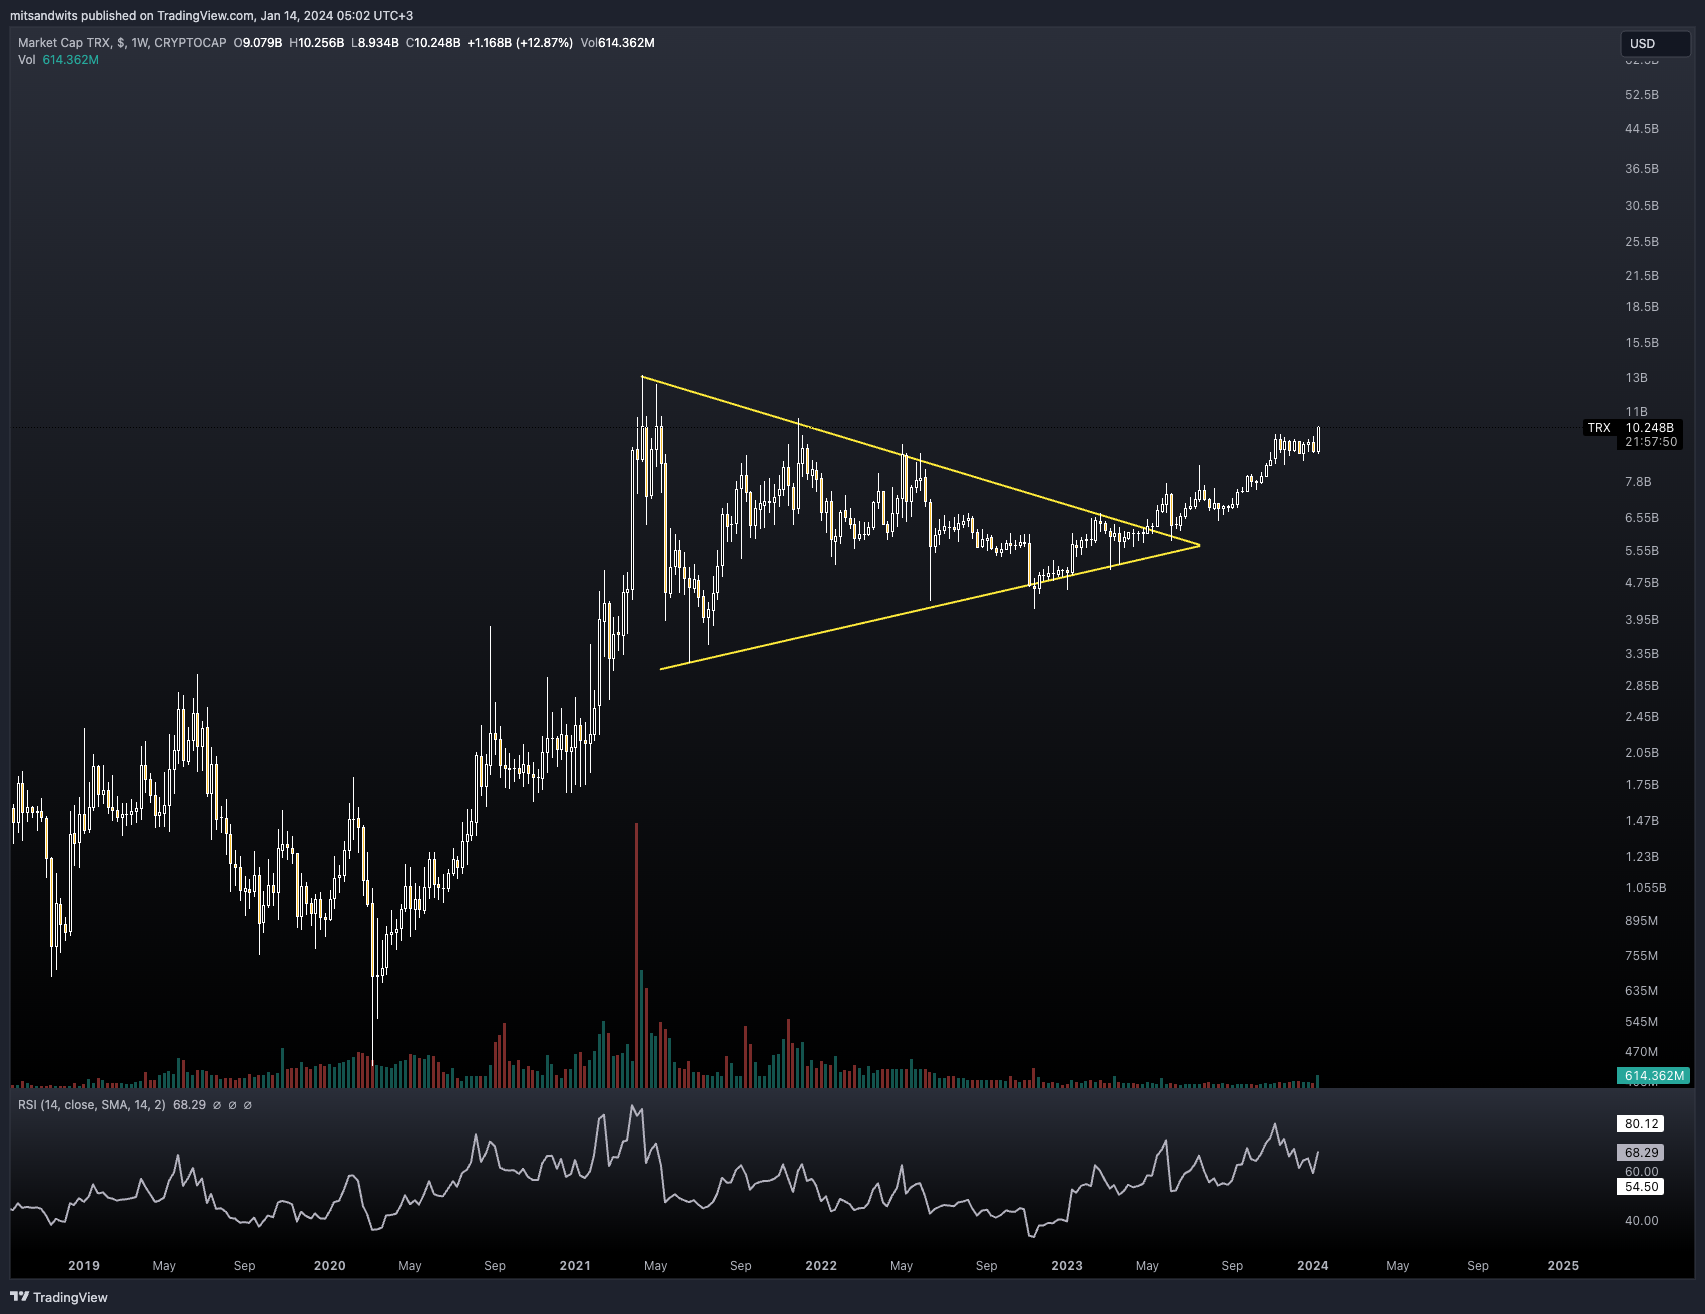Click the 2024 label on the time axis
This screenshot has height=1314, width=1705.
[1313, 1266]
